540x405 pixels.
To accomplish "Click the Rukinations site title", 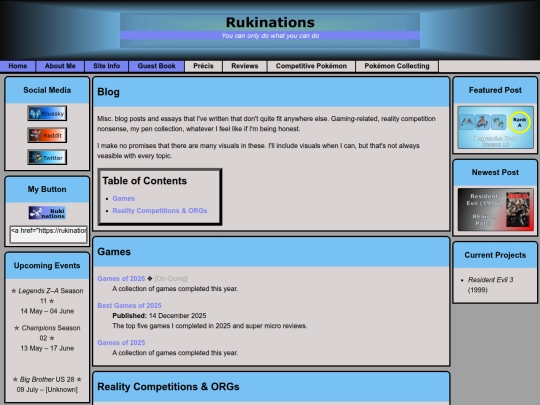I will pos(270,22).
